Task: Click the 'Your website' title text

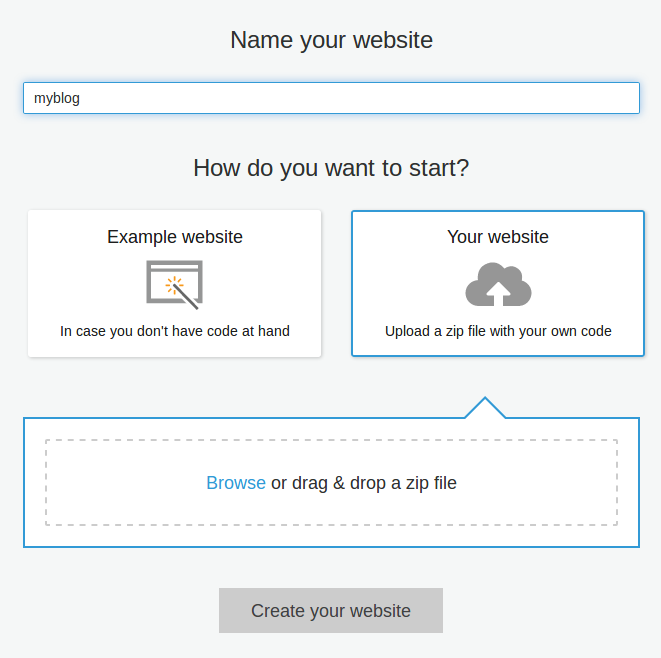Action: click(498, 237)
